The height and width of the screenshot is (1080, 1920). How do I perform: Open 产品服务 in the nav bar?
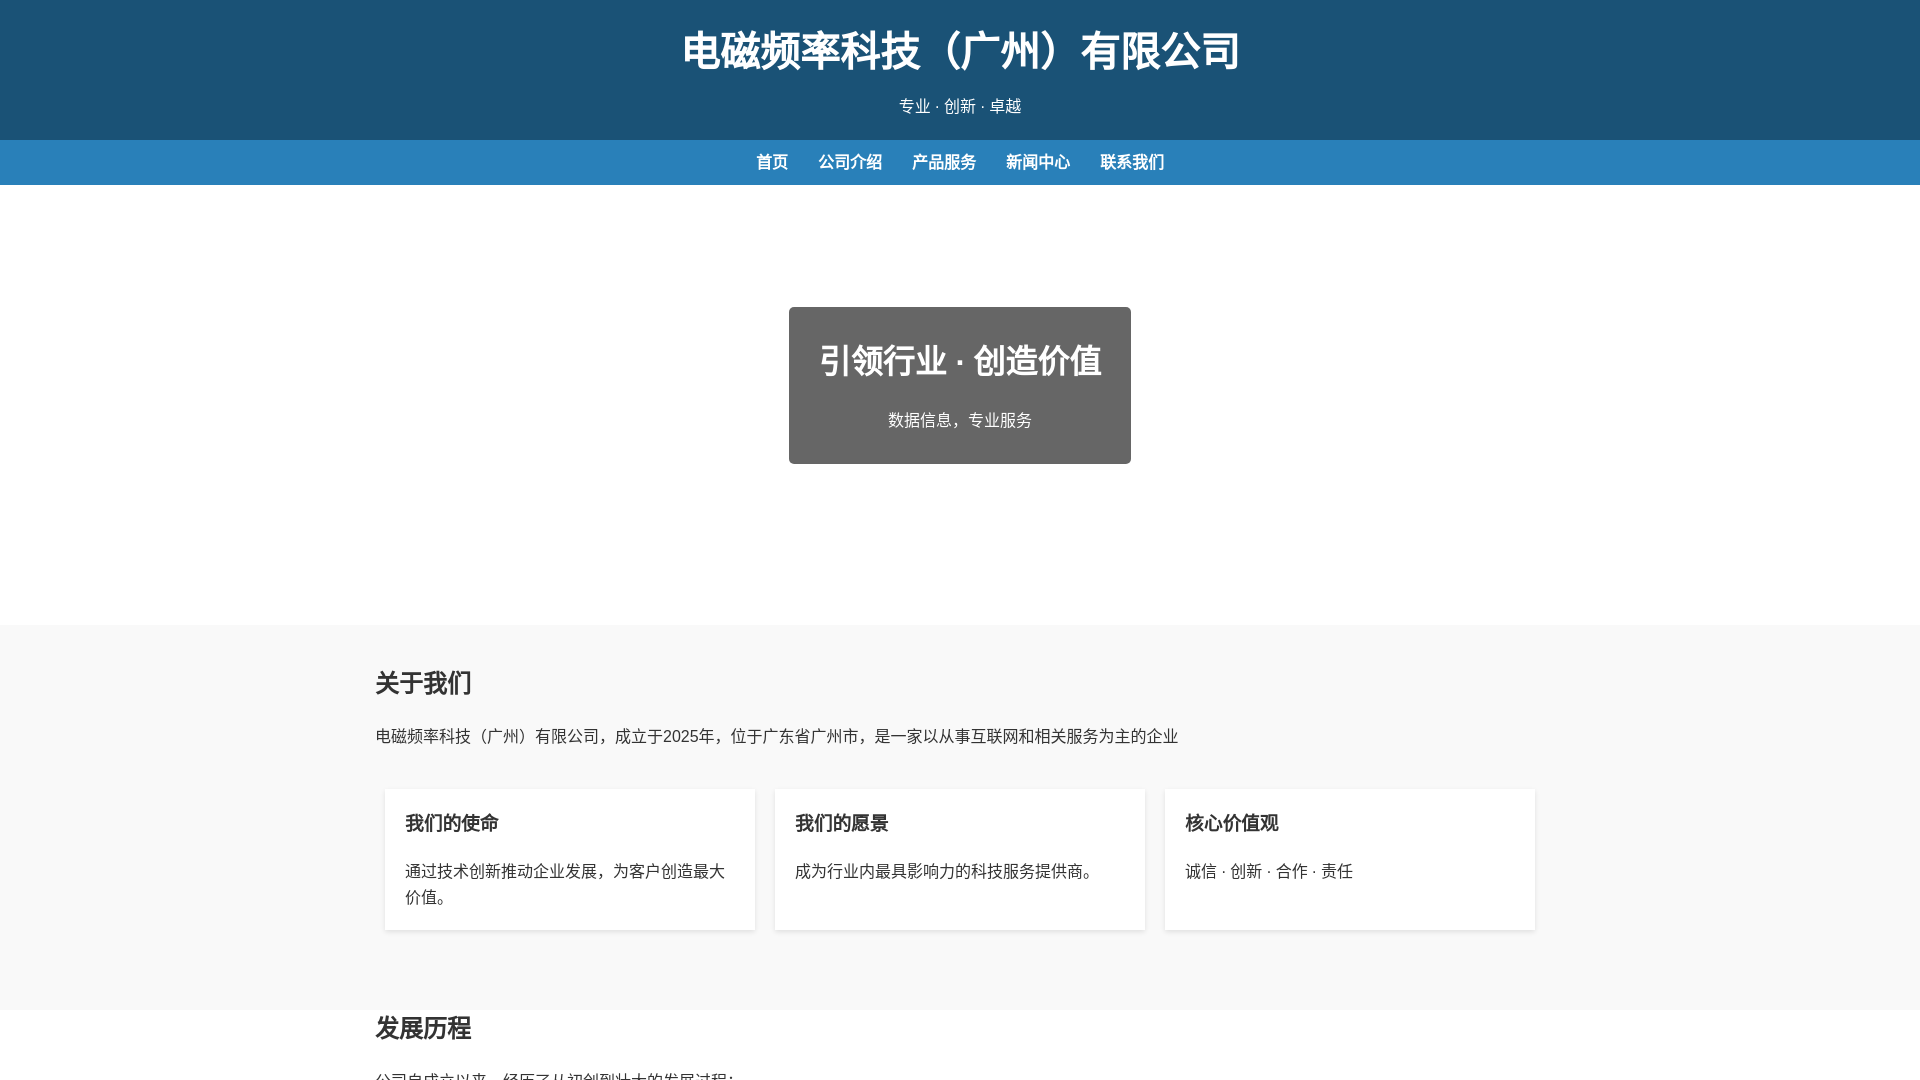(944, 162)
